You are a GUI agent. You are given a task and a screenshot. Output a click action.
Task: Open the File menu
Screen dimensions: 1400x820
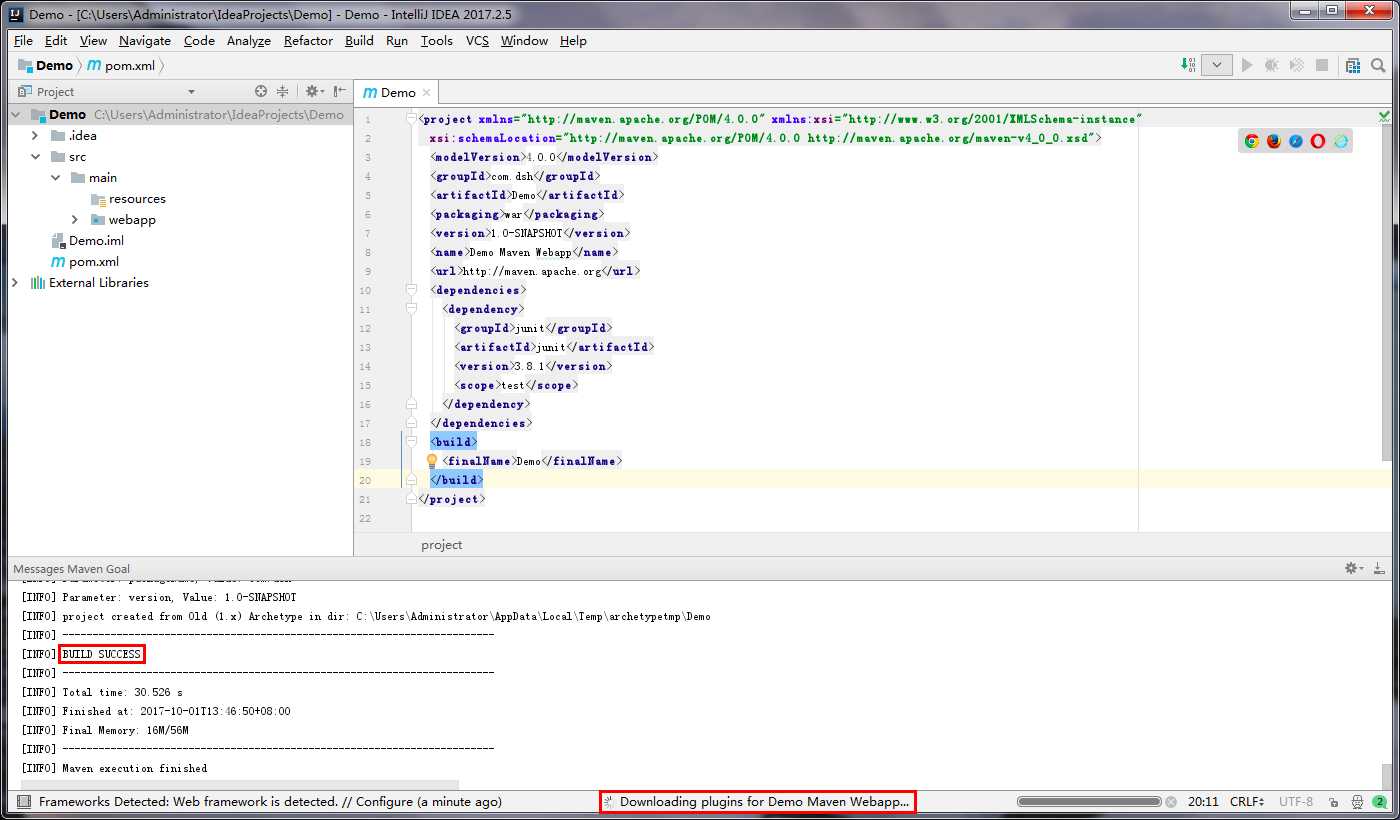[x=23, y=41]
